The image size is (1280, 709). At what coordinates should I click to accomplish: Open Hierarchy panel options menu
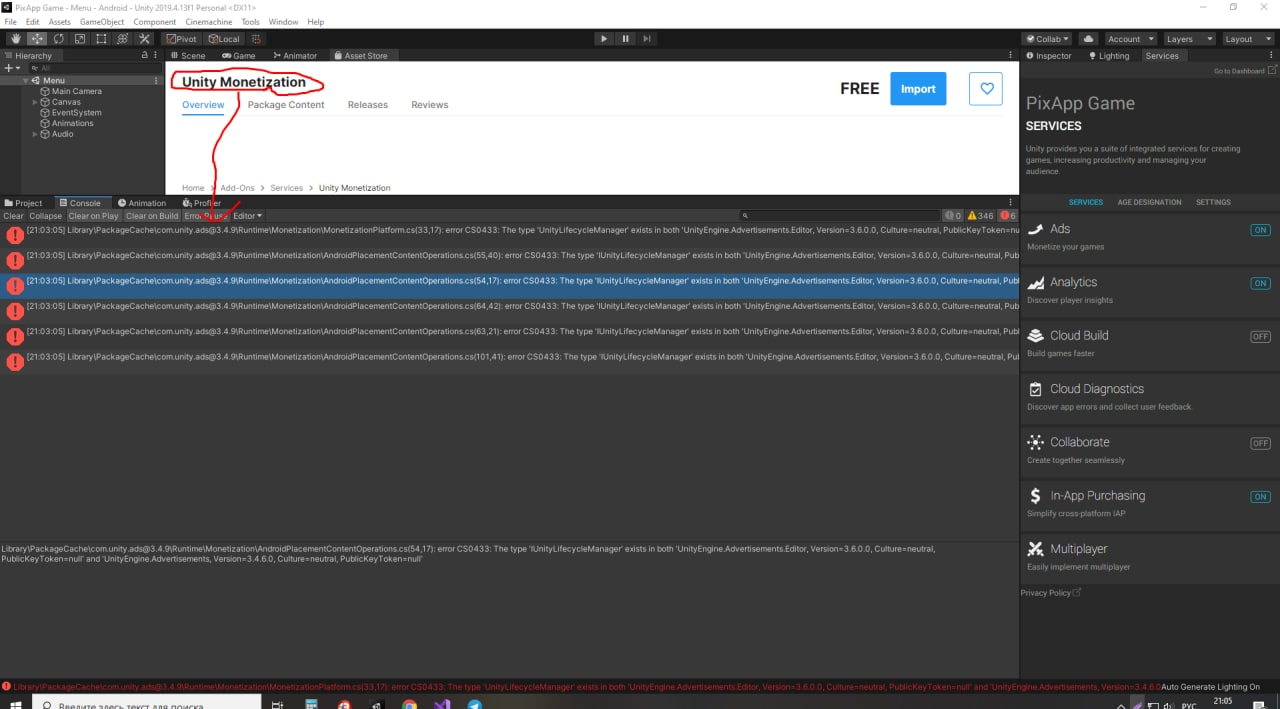point(157,56)
